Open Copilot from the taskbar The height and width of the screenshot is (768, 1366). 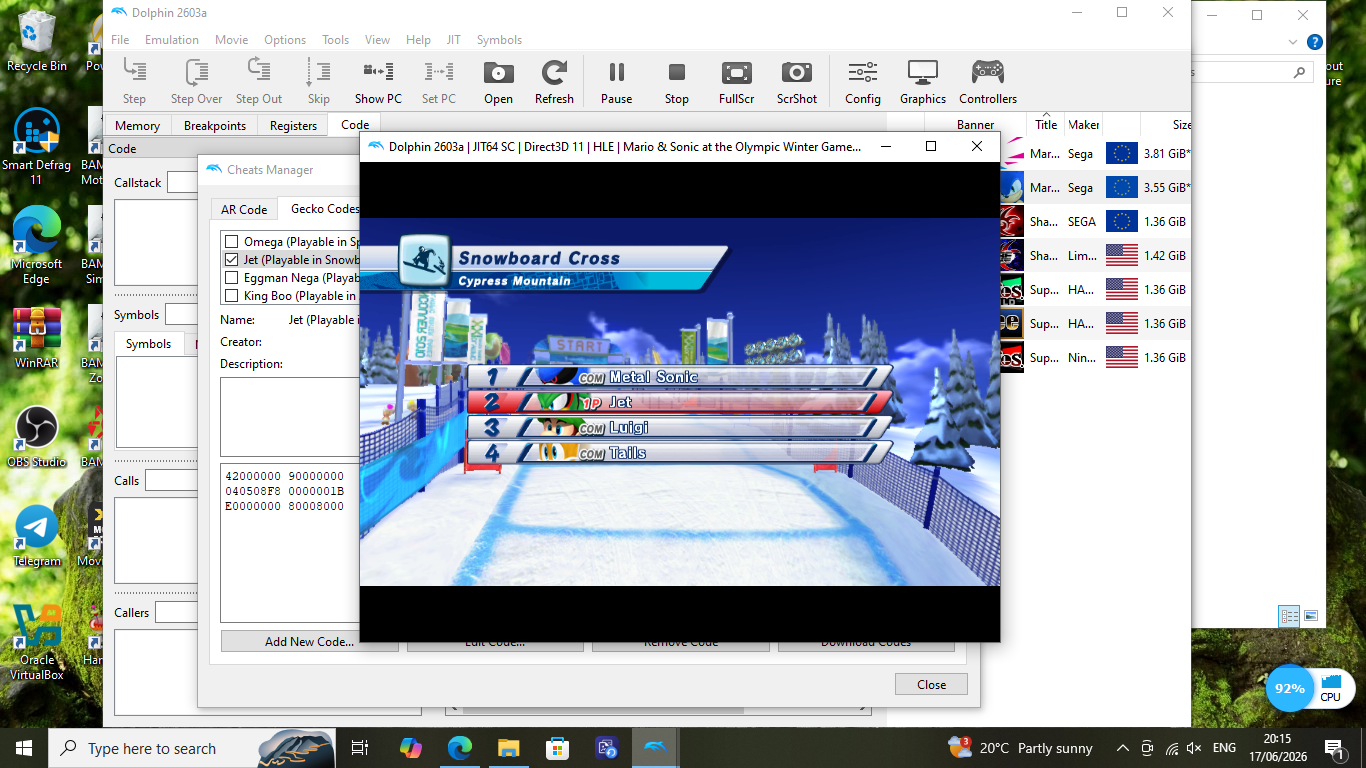pyautogui.click(x=411, y=748)
